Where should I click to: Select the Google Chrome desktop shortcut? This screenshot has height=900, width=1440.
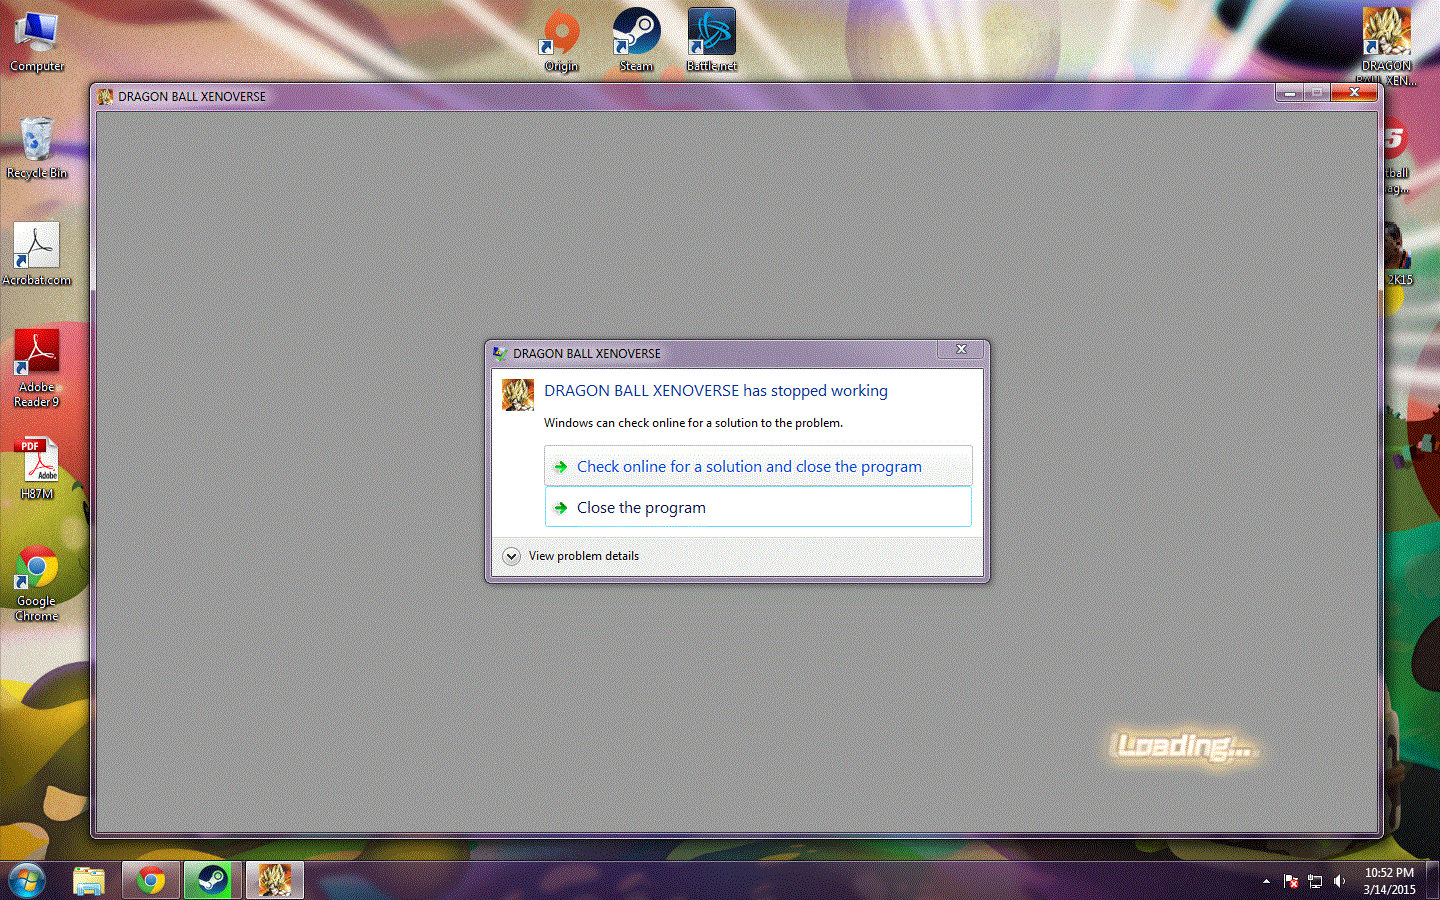pyautogui.click(x=37, y=584)
